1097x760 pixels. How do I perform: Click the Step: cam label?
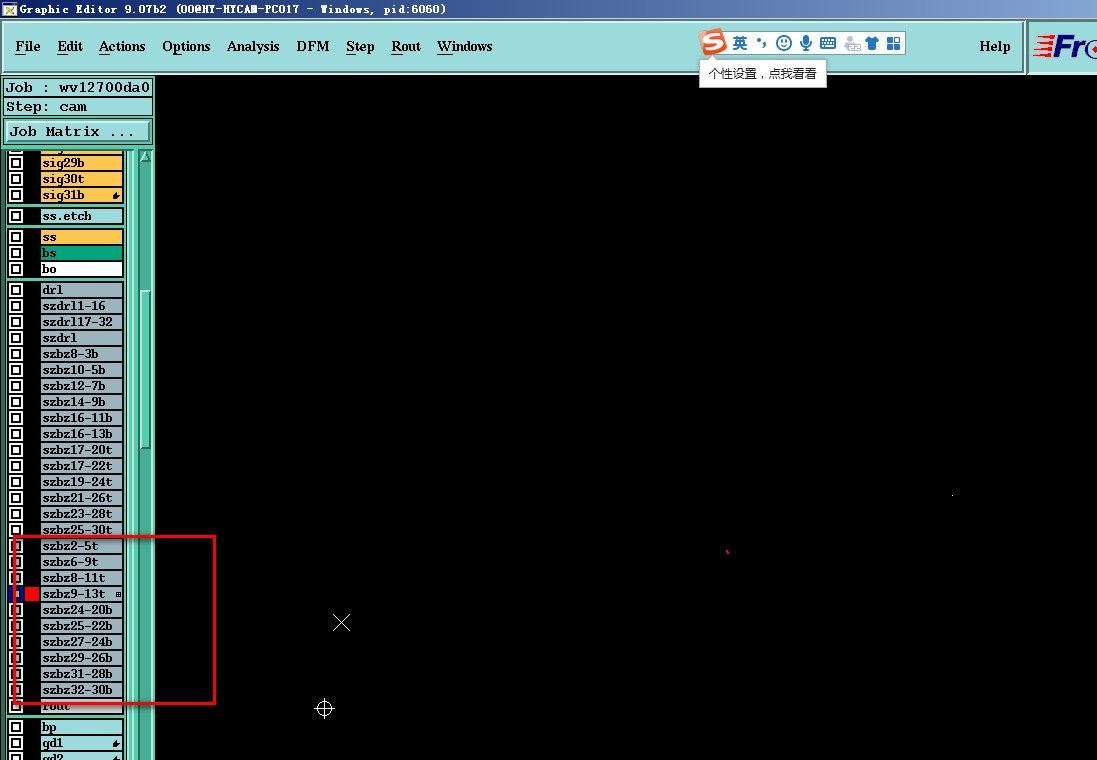pos(77,107)
